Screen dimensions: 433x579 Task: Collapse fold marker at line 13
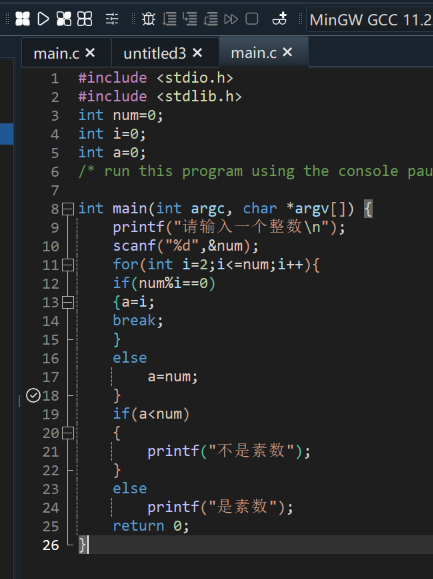coord(68,302)
